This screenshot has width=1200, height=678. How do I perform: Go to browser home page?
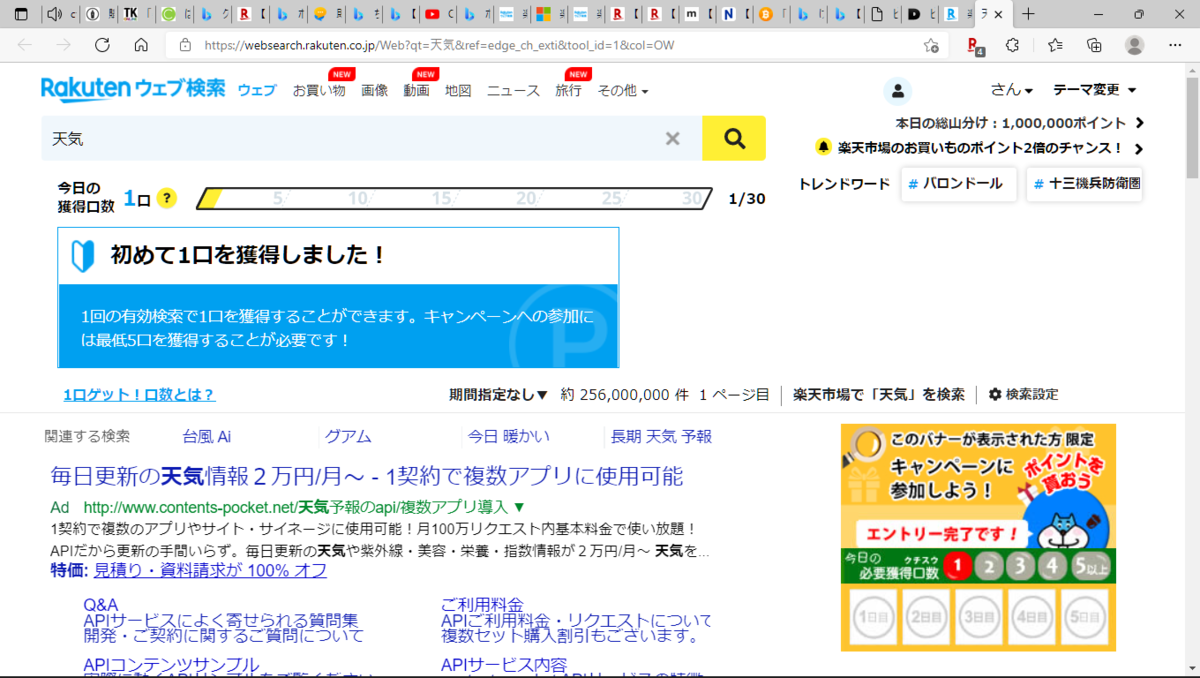point(141,45)
